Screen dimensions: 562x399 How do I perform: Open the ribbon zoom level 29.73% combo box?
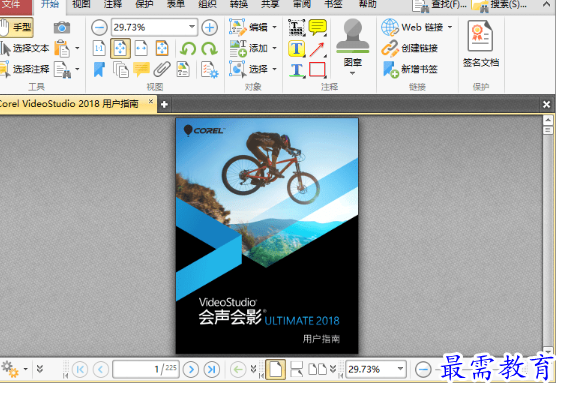pos(154,27)
